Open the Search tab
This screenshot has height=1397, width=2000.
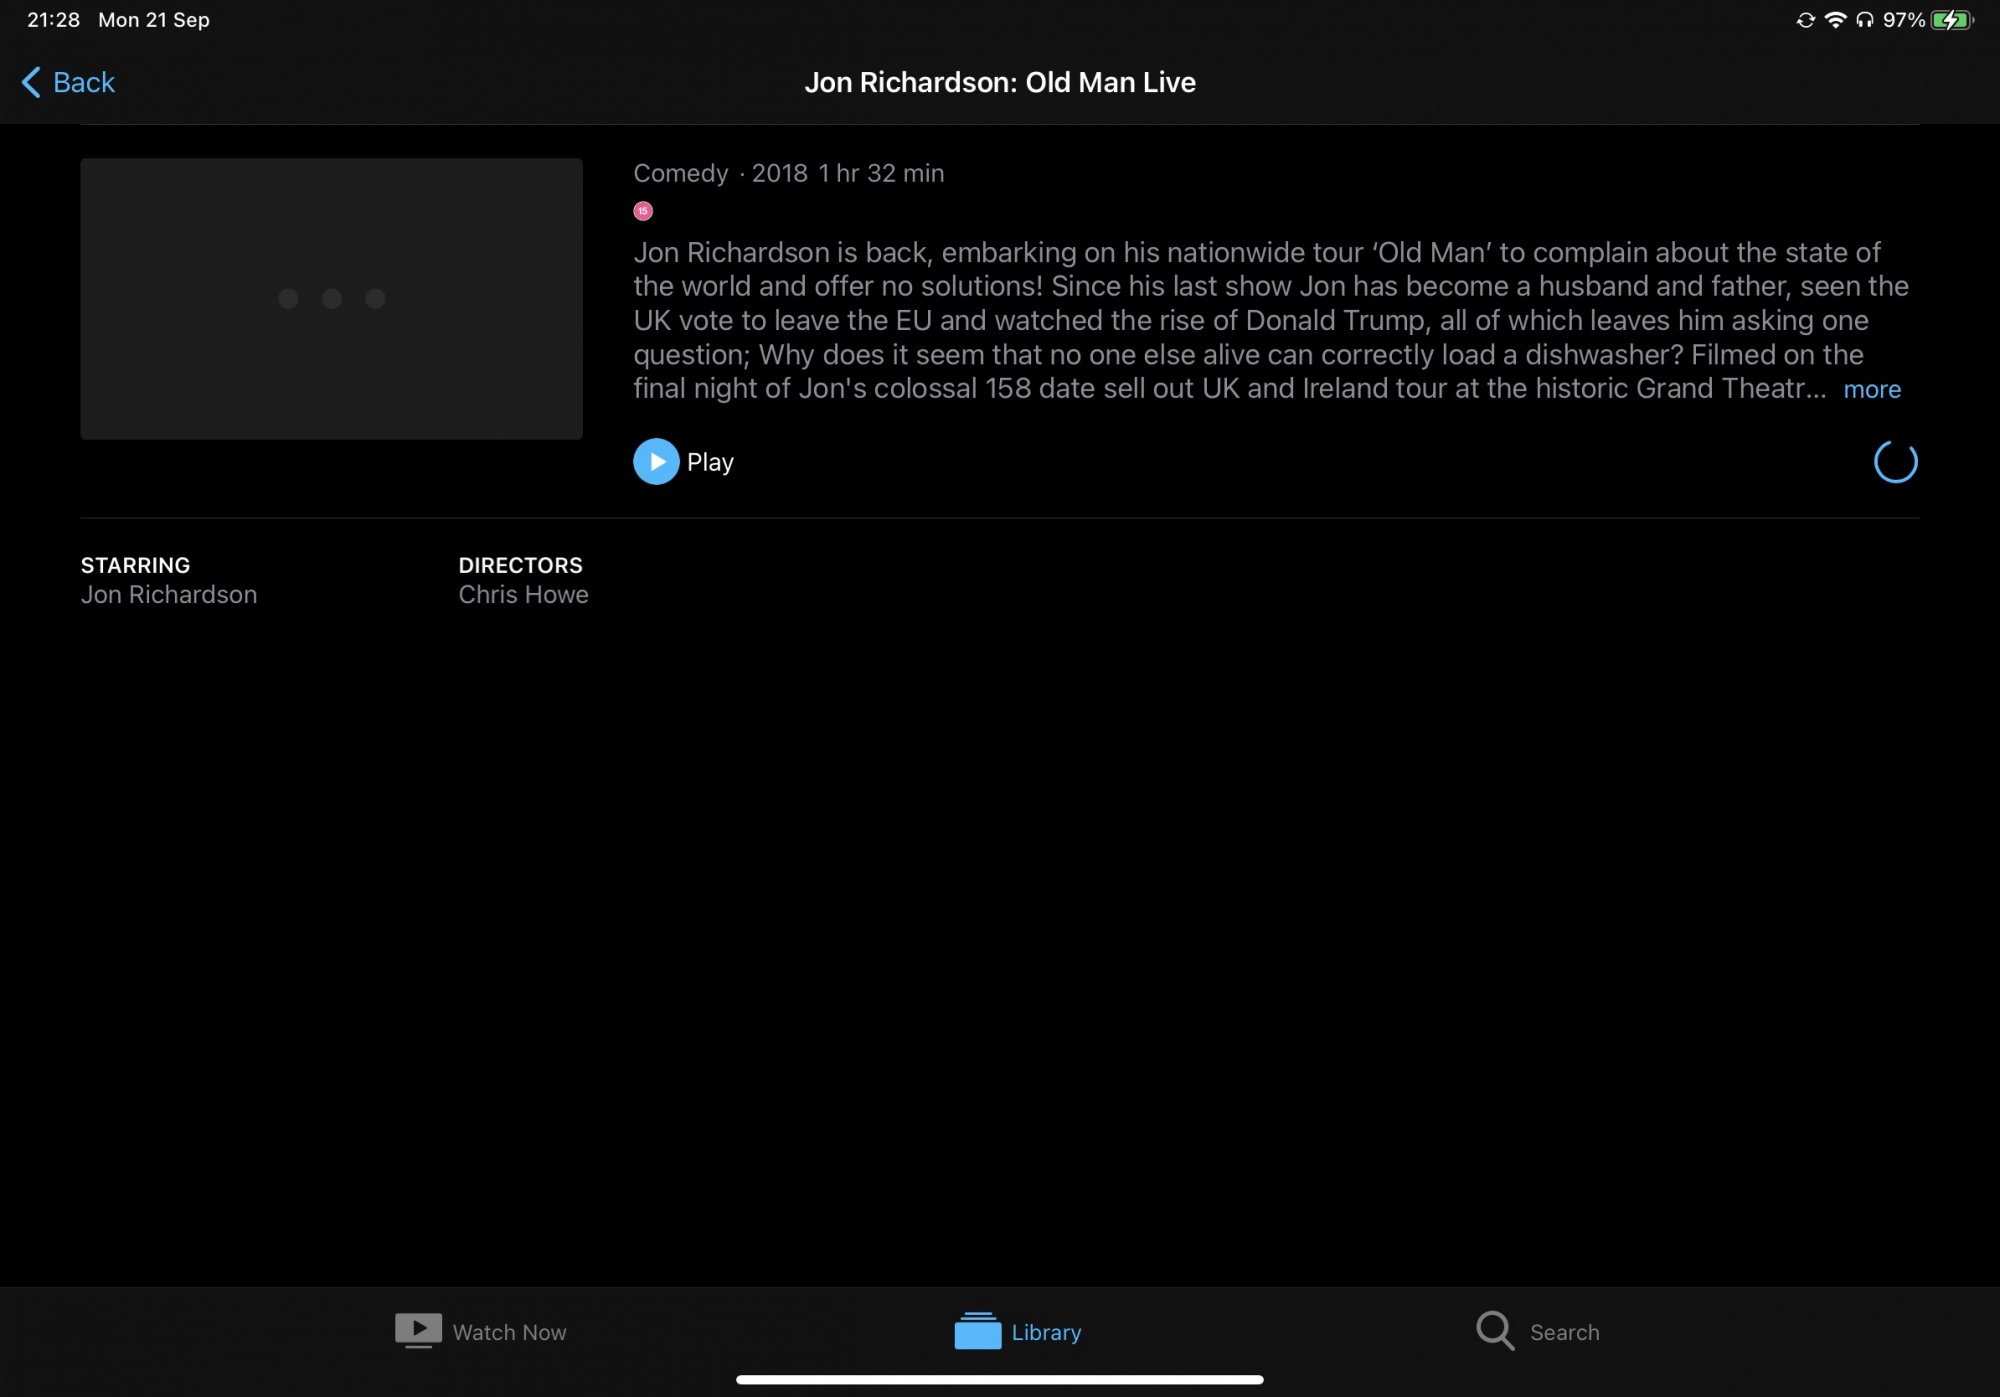pos(1538,1331)
